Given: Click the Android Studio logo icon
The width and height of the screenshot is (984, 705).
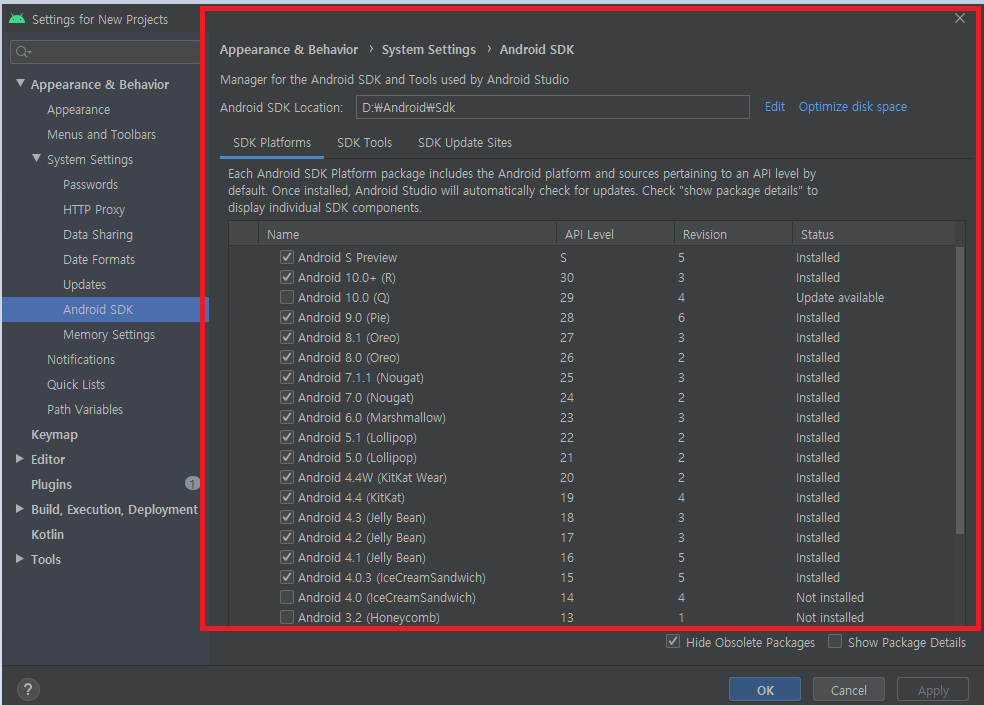Looking at the screenshot, I should click(17, 19).
